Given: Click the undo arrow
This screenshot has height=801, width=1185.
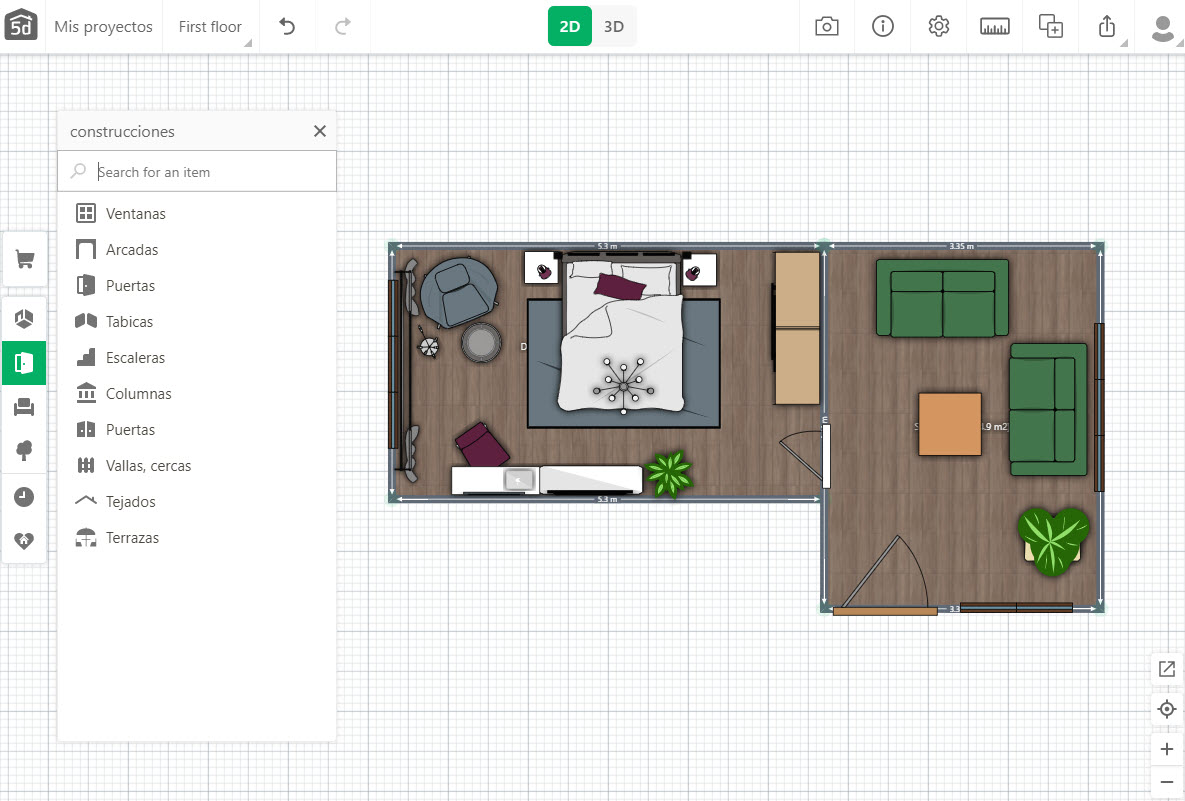Looking at the screenshot, I should coord(287,27).
